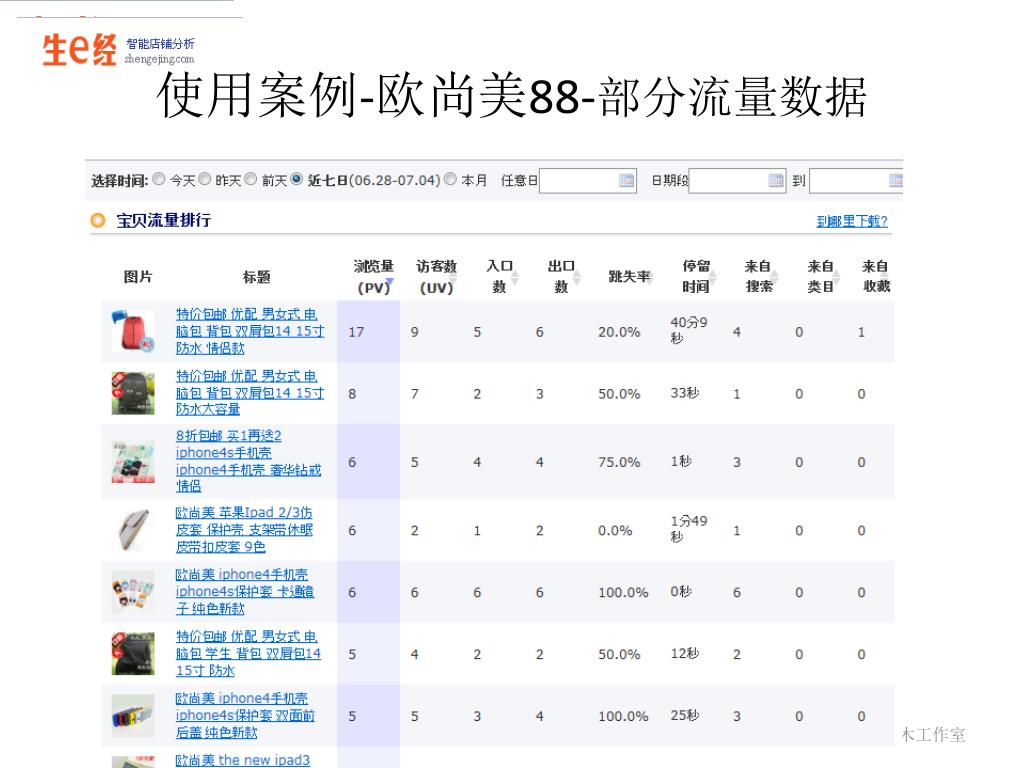Open link 特价包邮 优配 男女式 电脑包 情侣款
This screenshot has width=1024, height=768.
[249, 331]
